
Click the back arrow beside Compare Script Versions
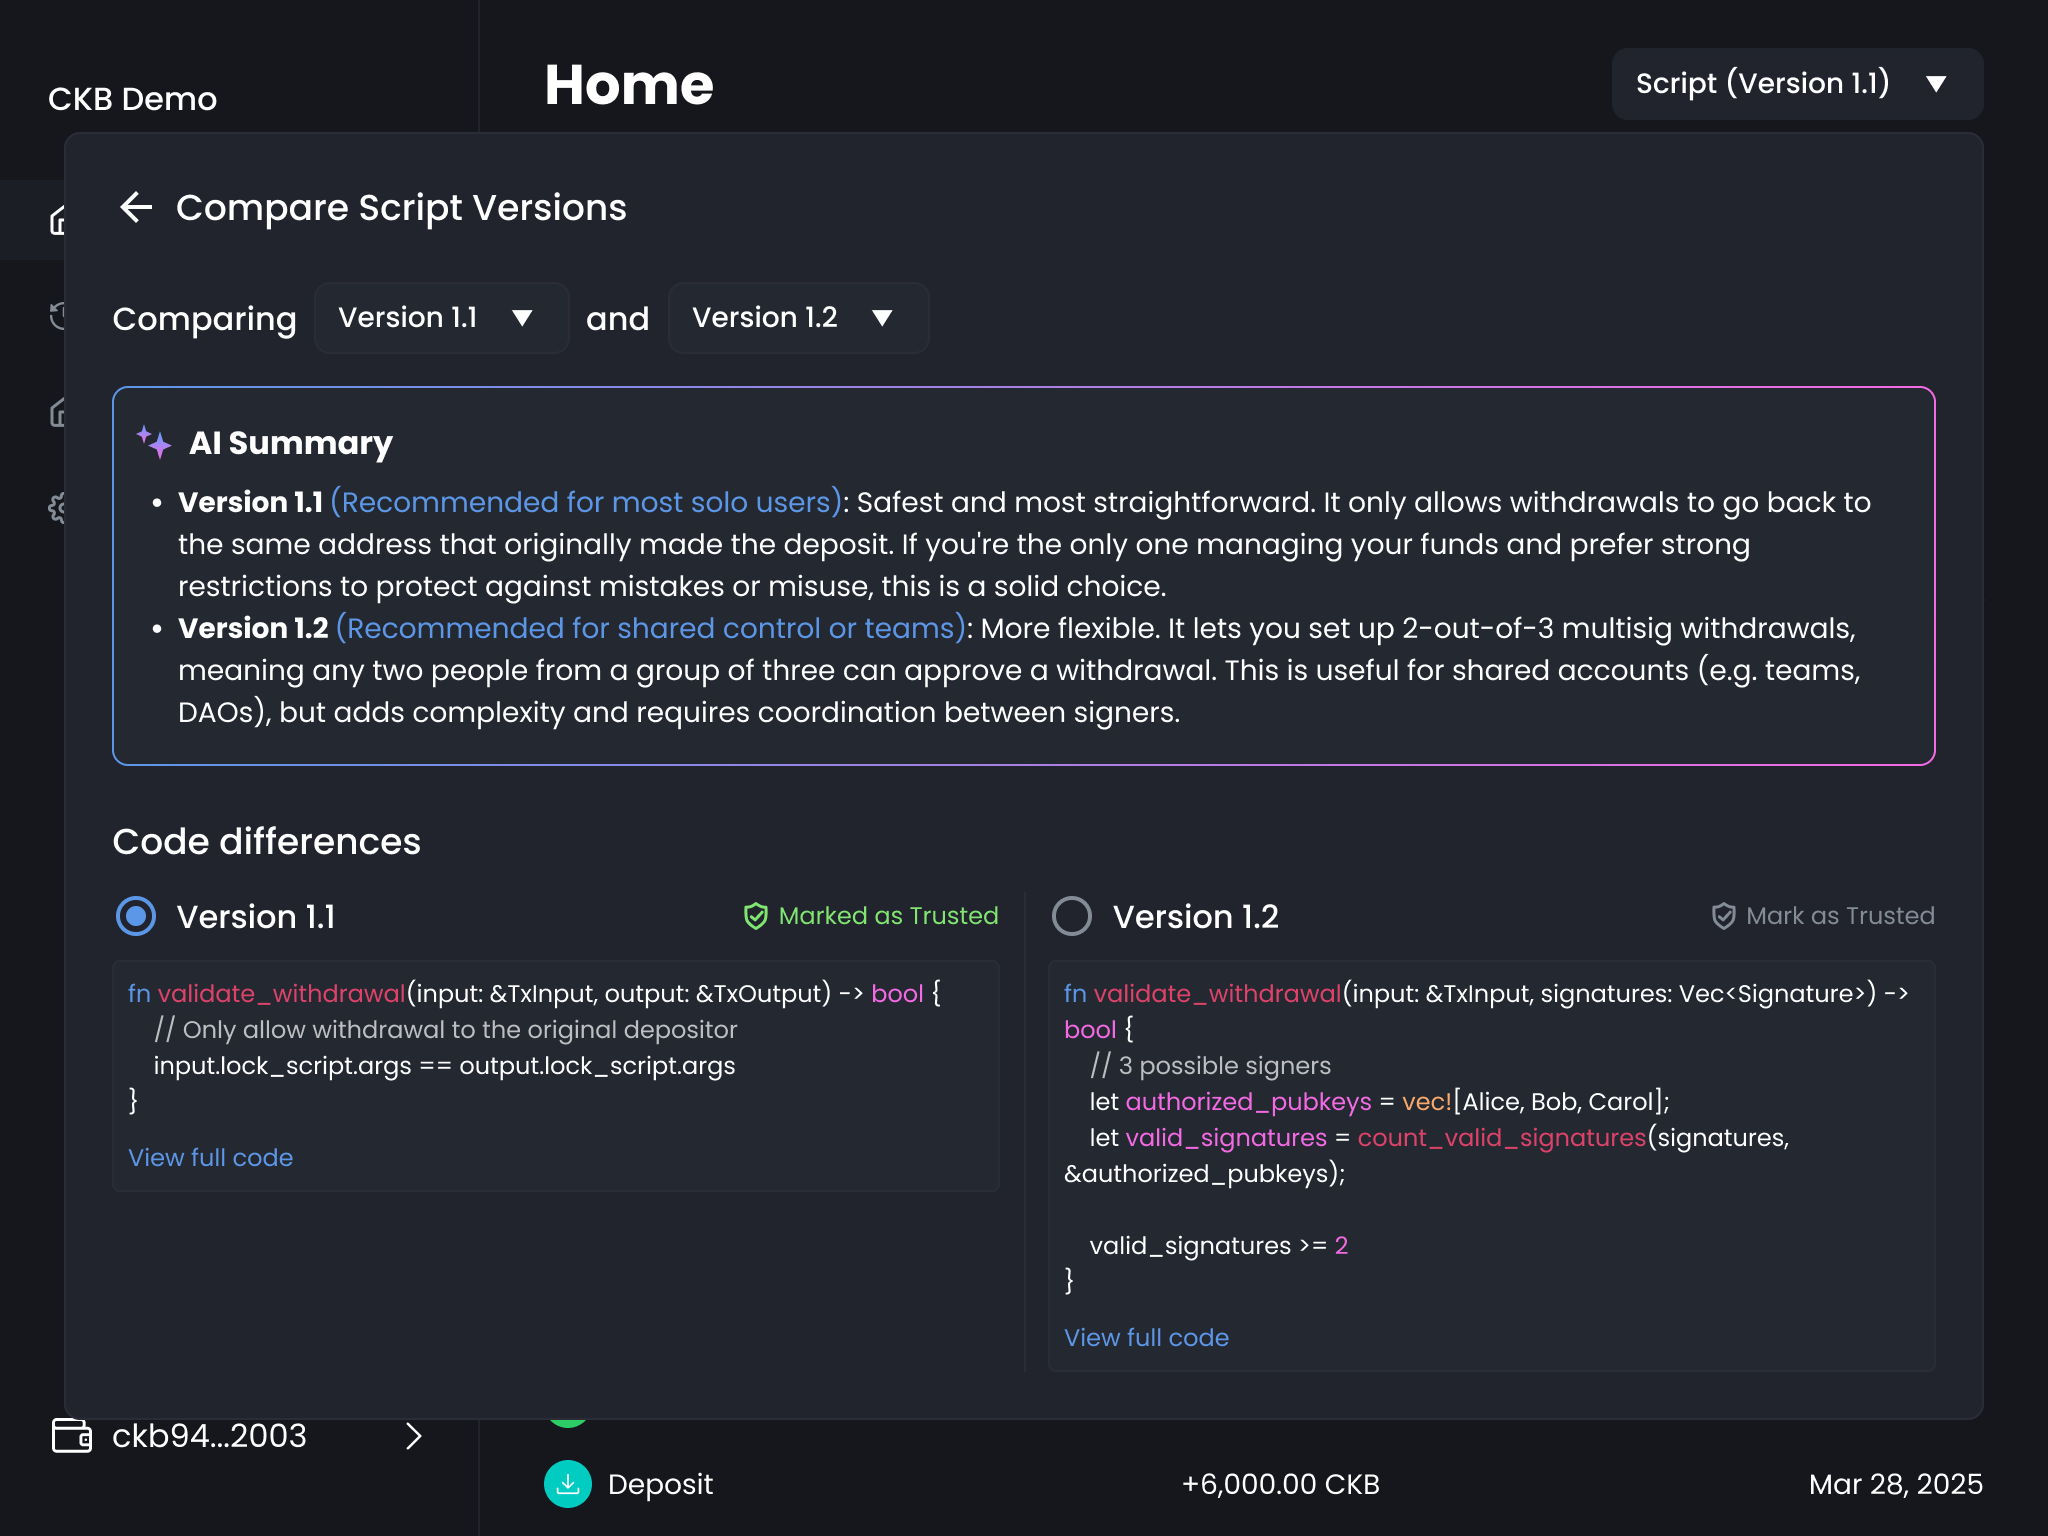(136, 208)
